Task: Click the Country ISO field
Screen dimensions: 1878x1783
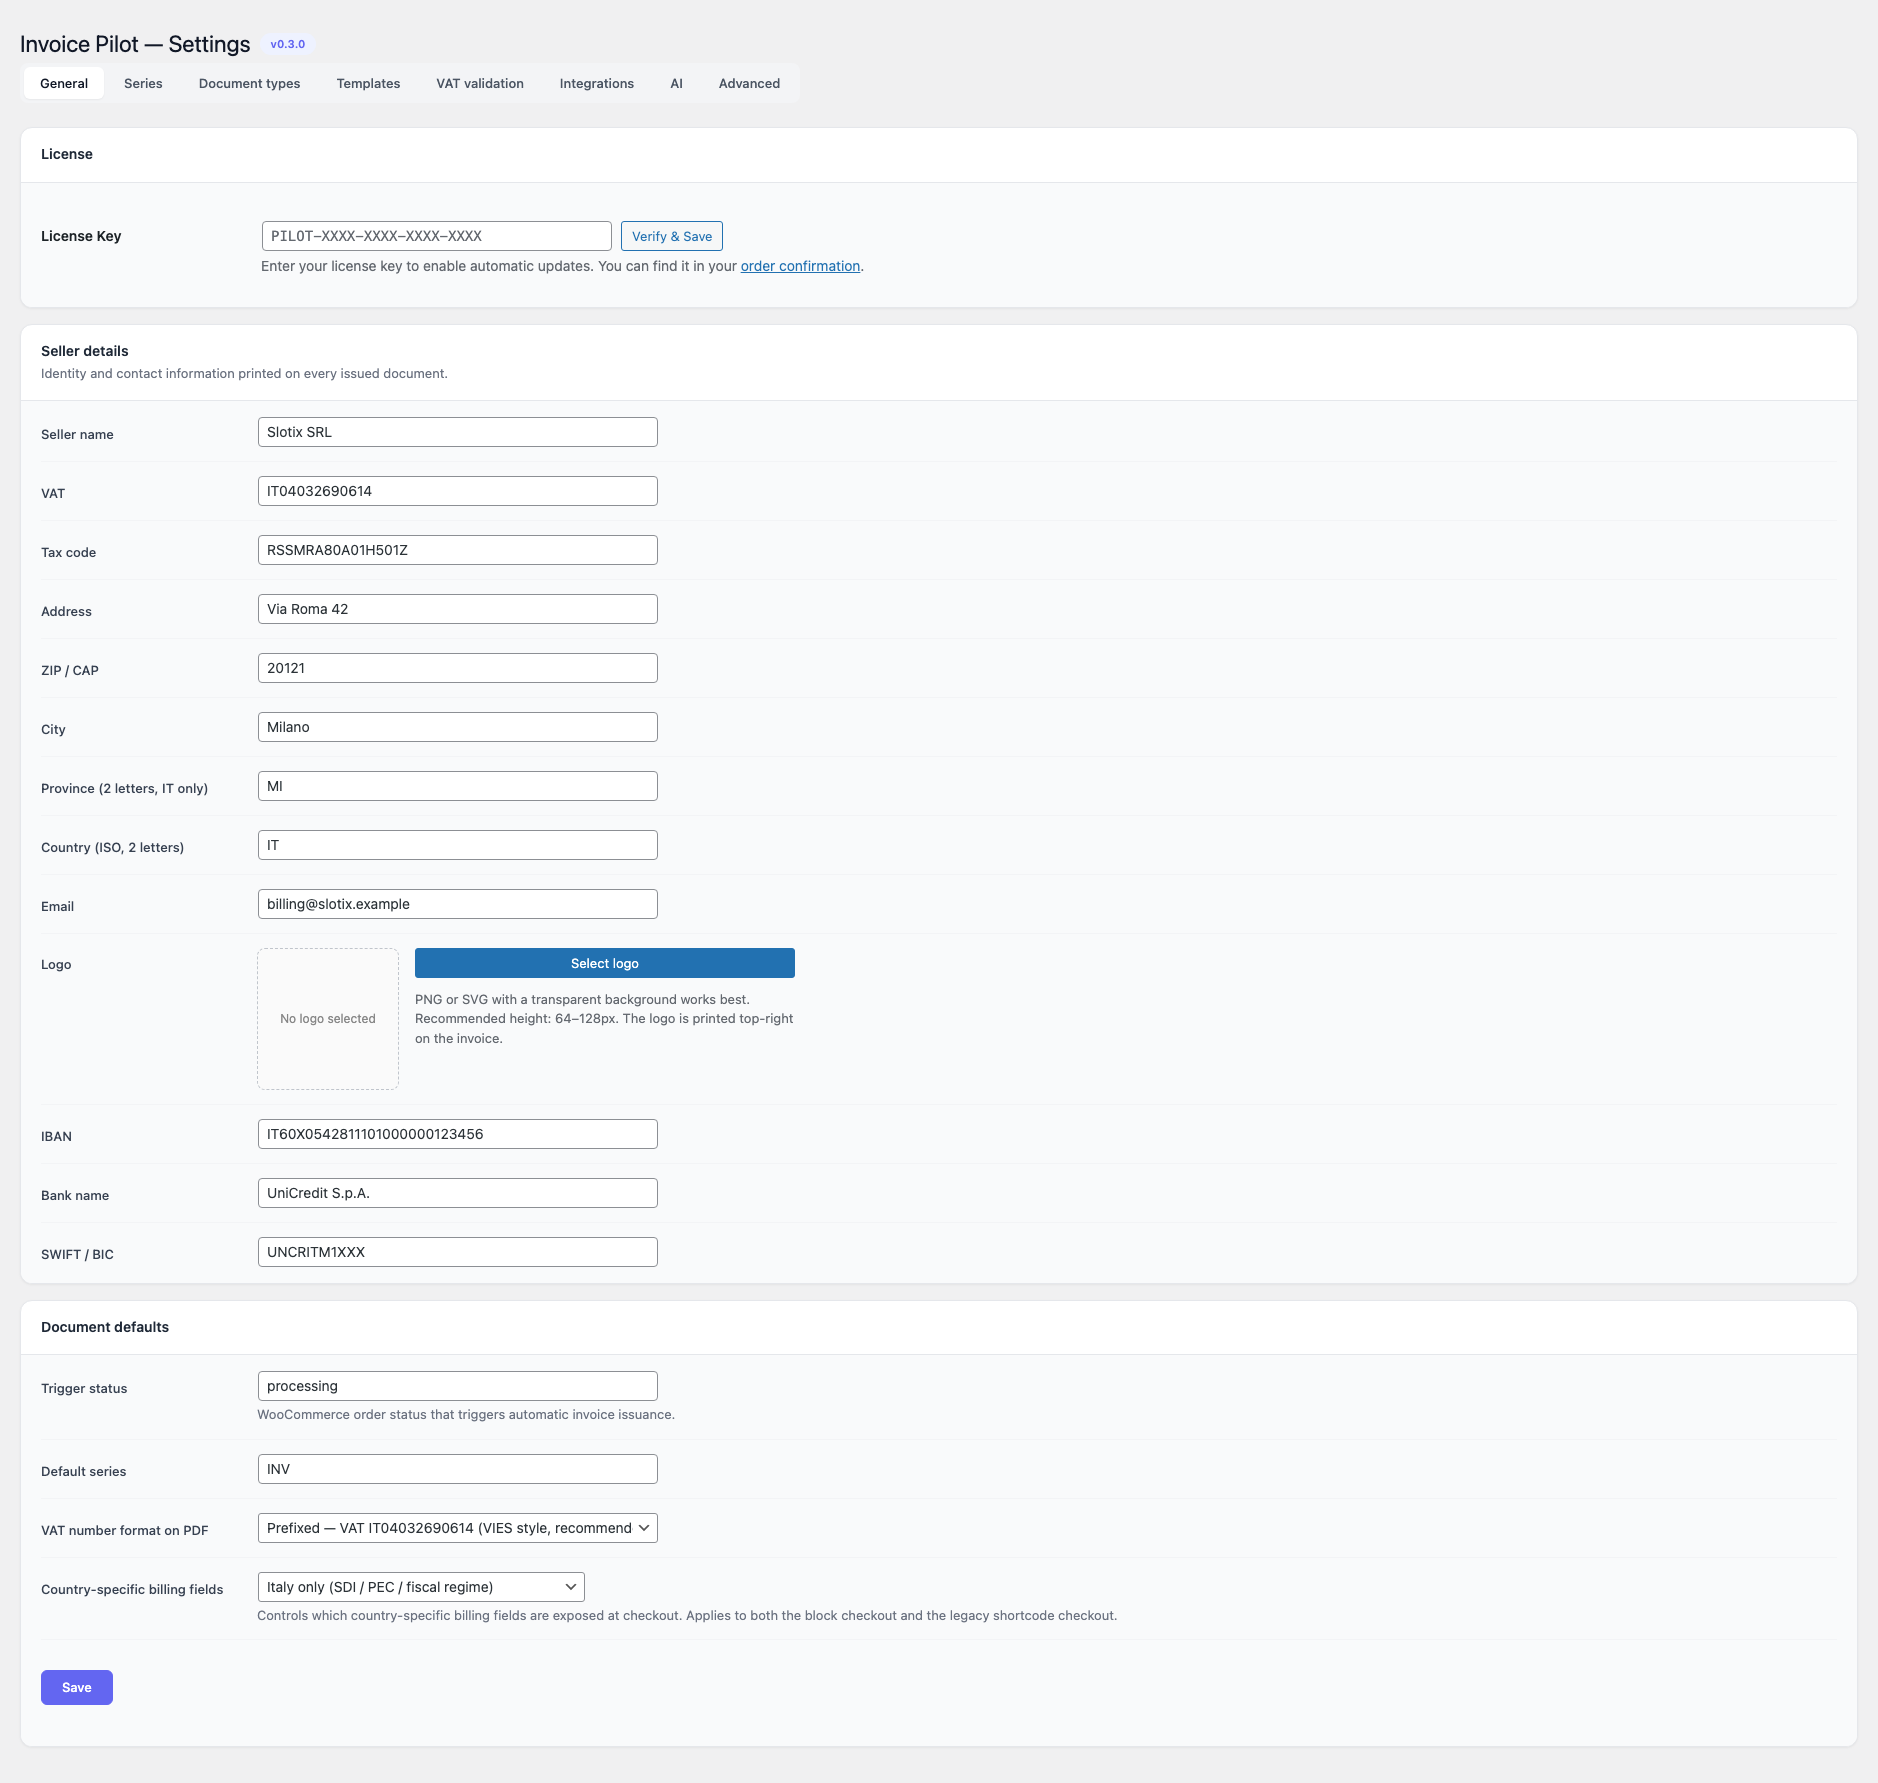Action: coord(458,845)
